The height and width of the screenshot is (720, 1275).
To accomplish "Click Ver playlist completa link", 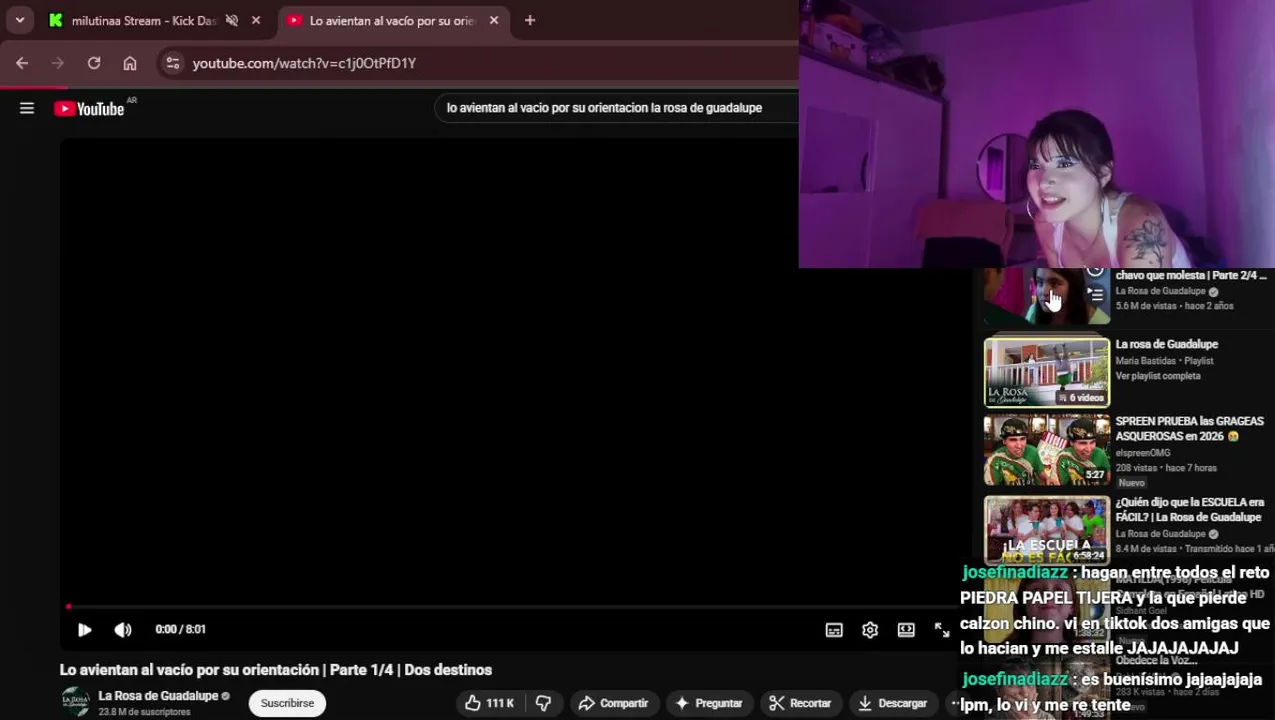I will (1158, 376).
